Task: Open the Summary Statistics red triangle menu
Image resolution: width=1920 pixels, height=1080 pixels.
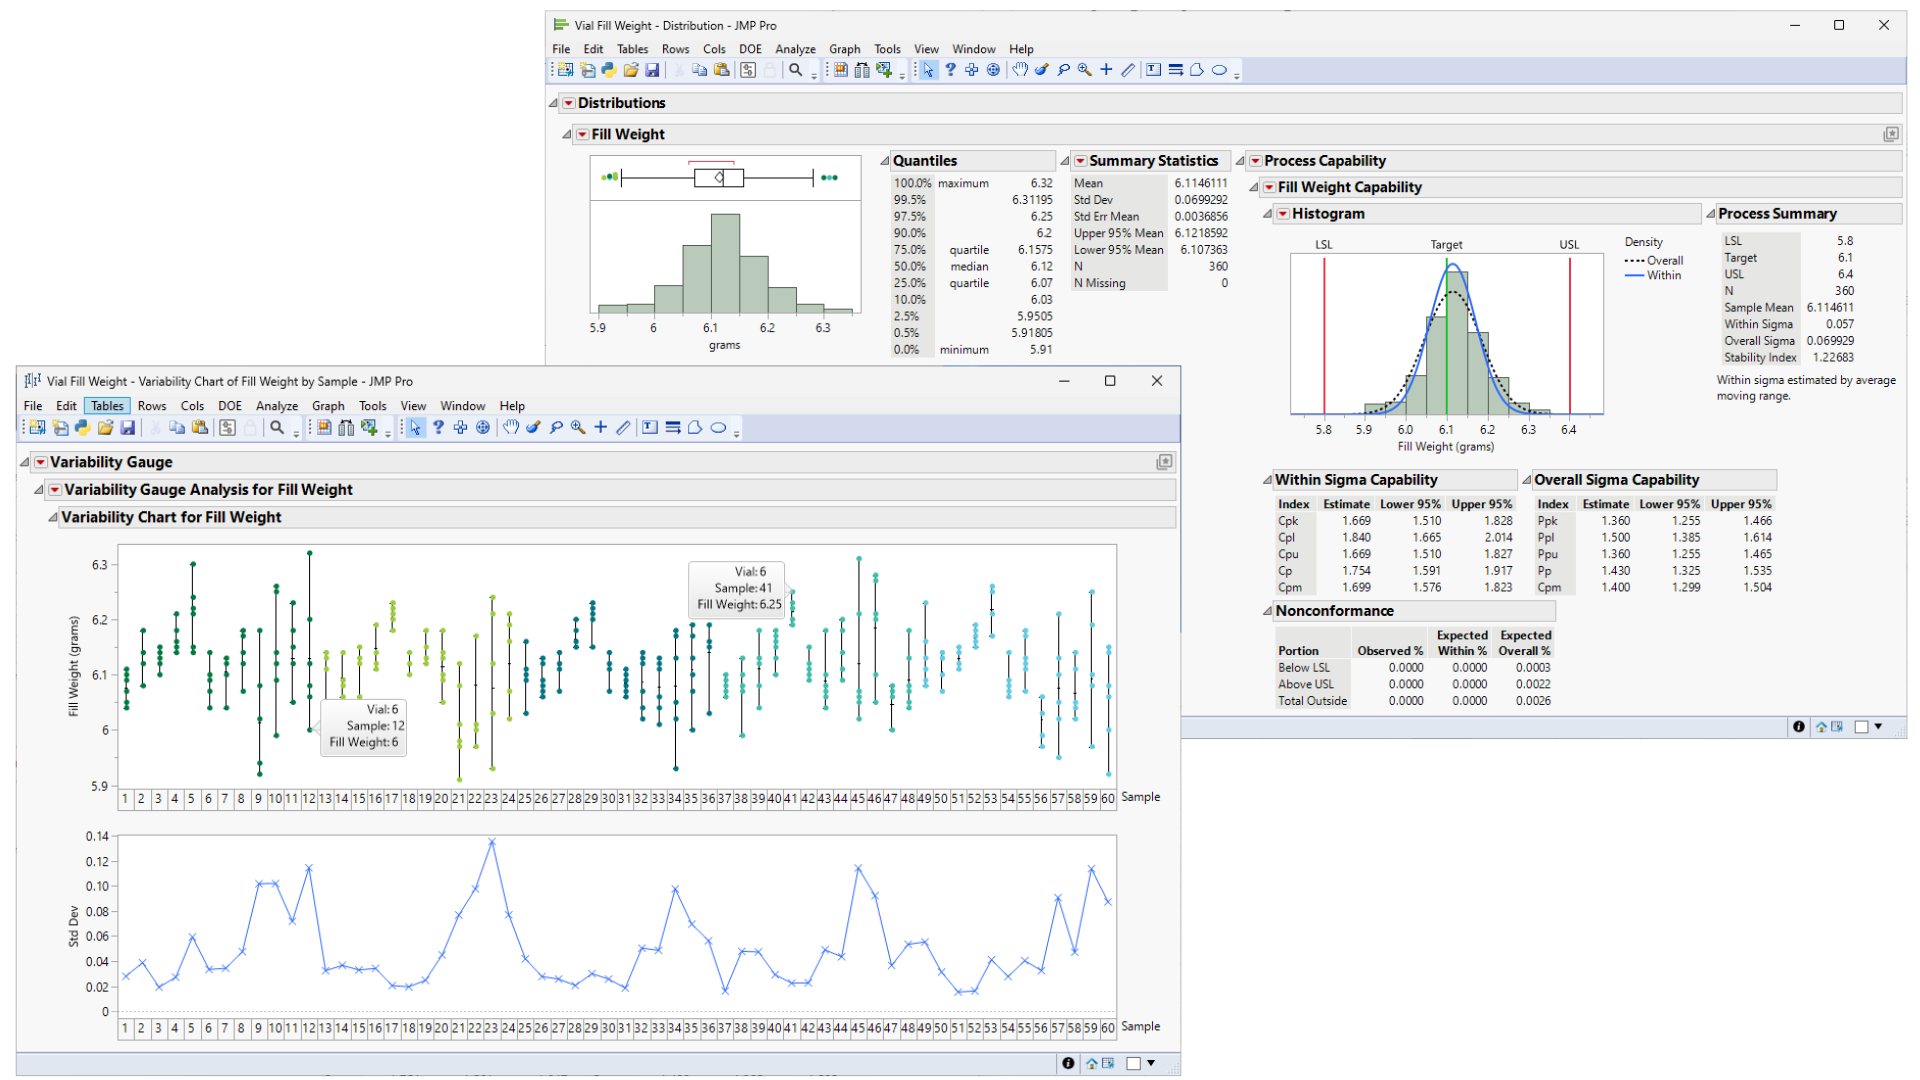Action: (1080, 161)
